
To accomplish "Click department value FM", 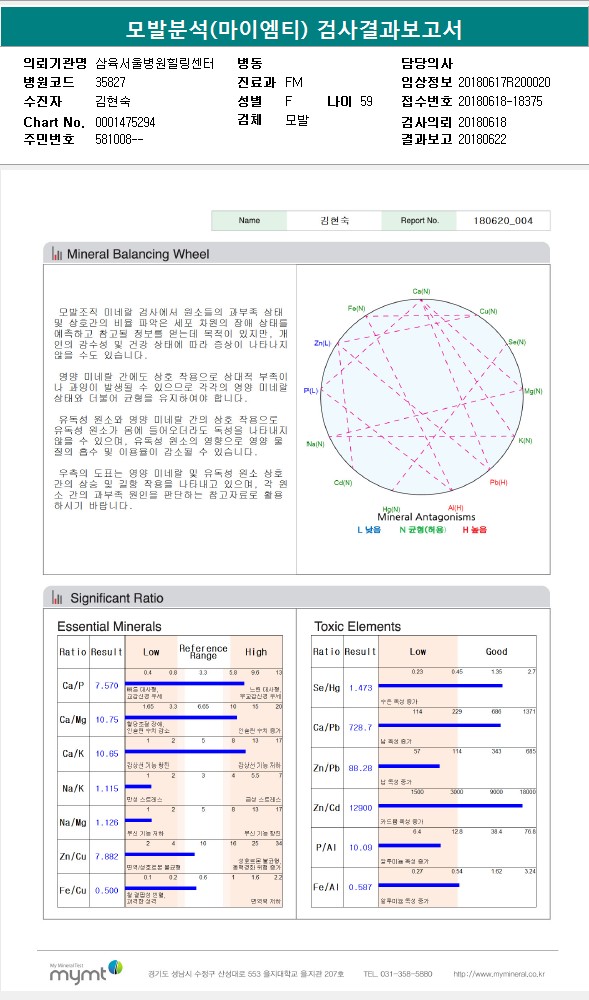I will pyautogui.click(x=294, y=82).
